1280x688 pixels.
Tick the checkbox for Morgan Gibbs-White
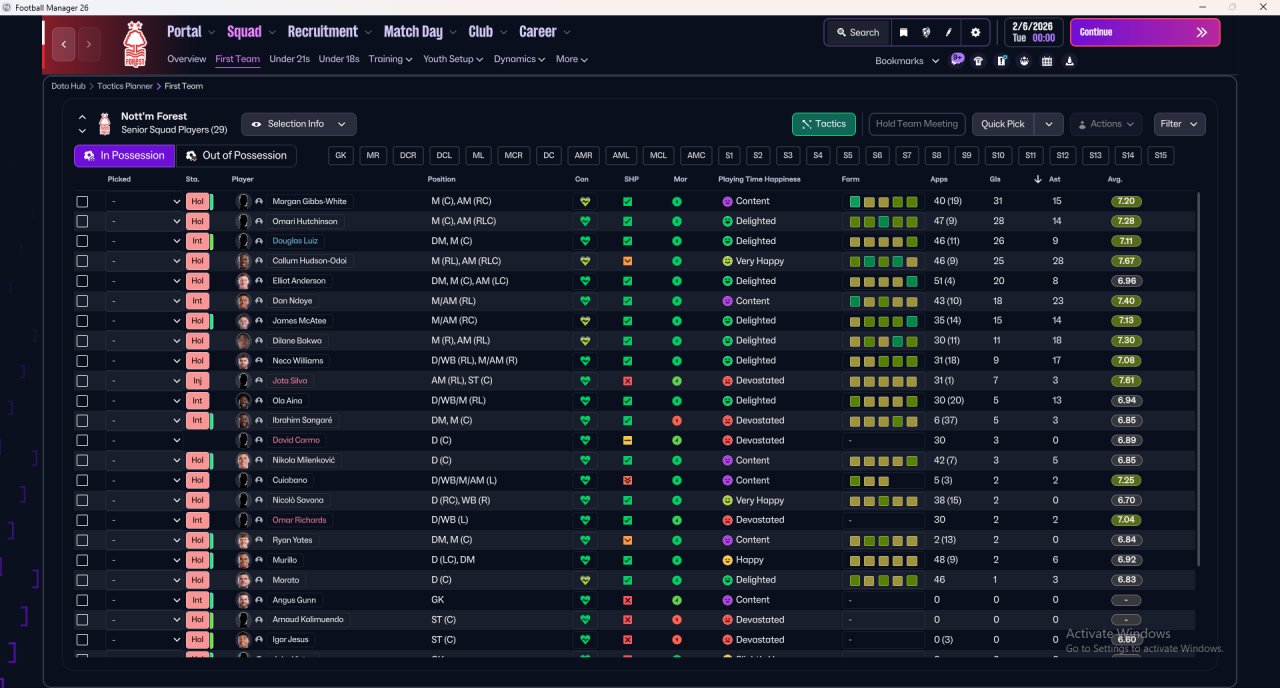pyautogui.click(x=82, y=201)
